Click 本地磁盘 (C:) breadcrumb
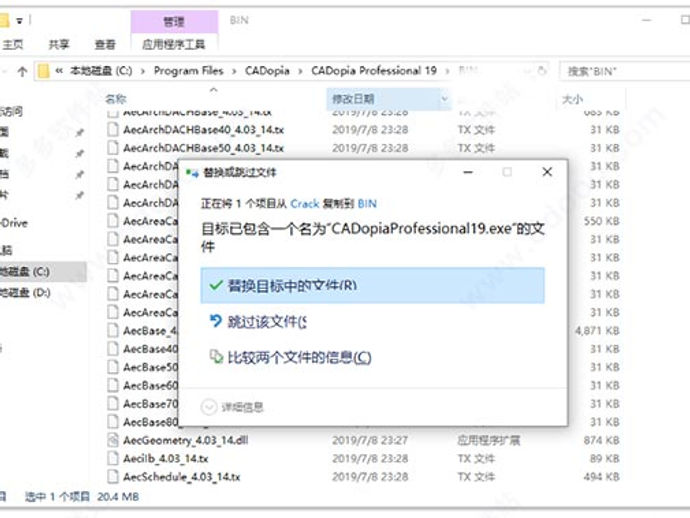Image resolution: width=690 pixels, height=518 pixels. click(101, 70)
